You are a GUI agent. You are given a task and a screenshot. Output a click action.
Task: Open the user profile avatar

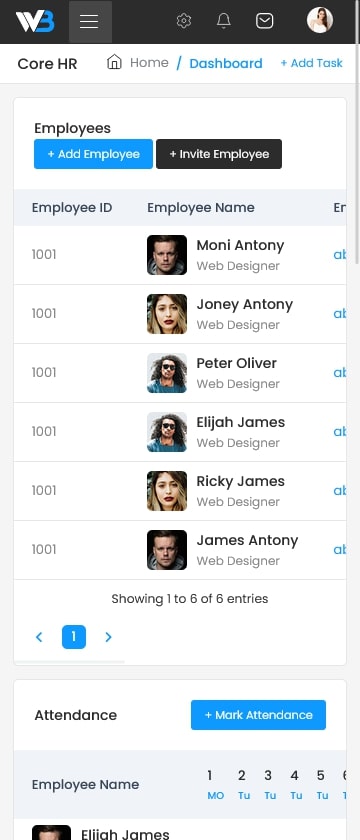pyautogui.click(x=320, y=20)
